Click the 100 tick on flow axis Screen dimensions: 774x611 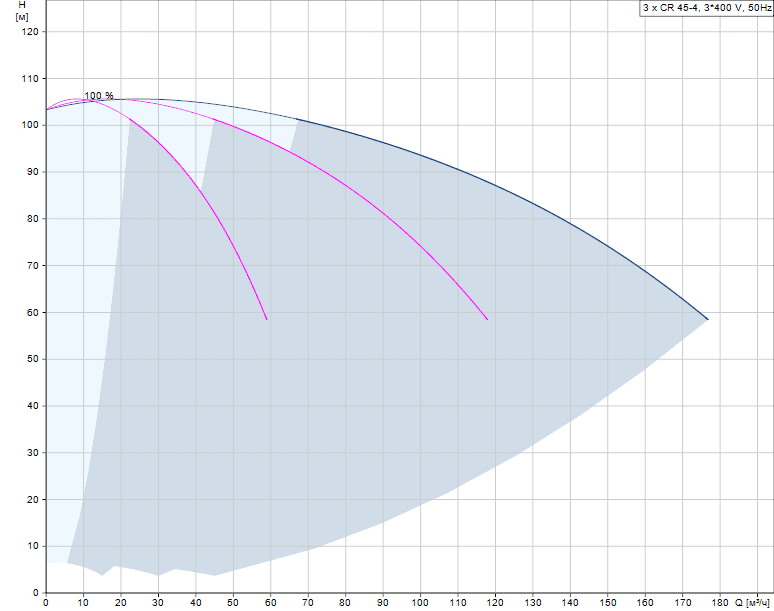420,603
